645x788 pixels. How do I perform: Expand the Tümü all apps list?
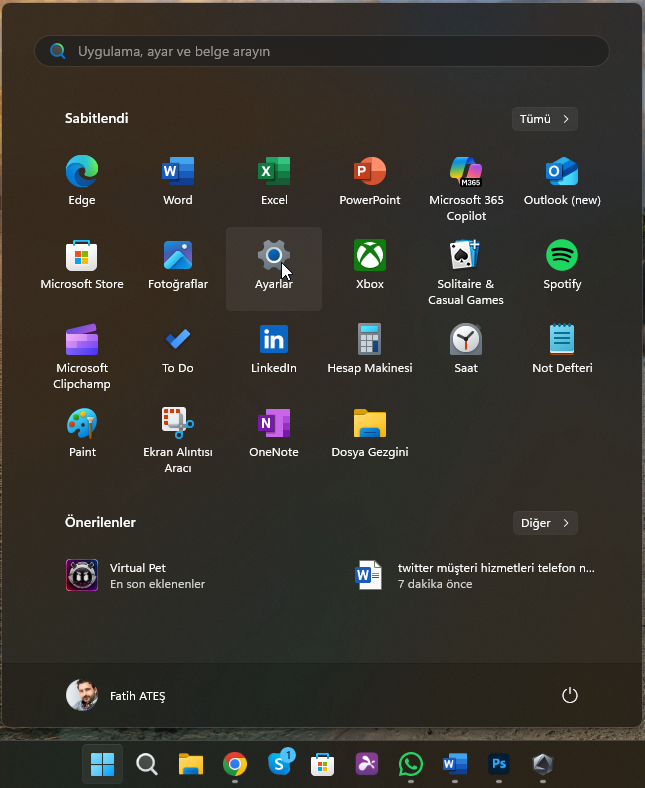544,119
